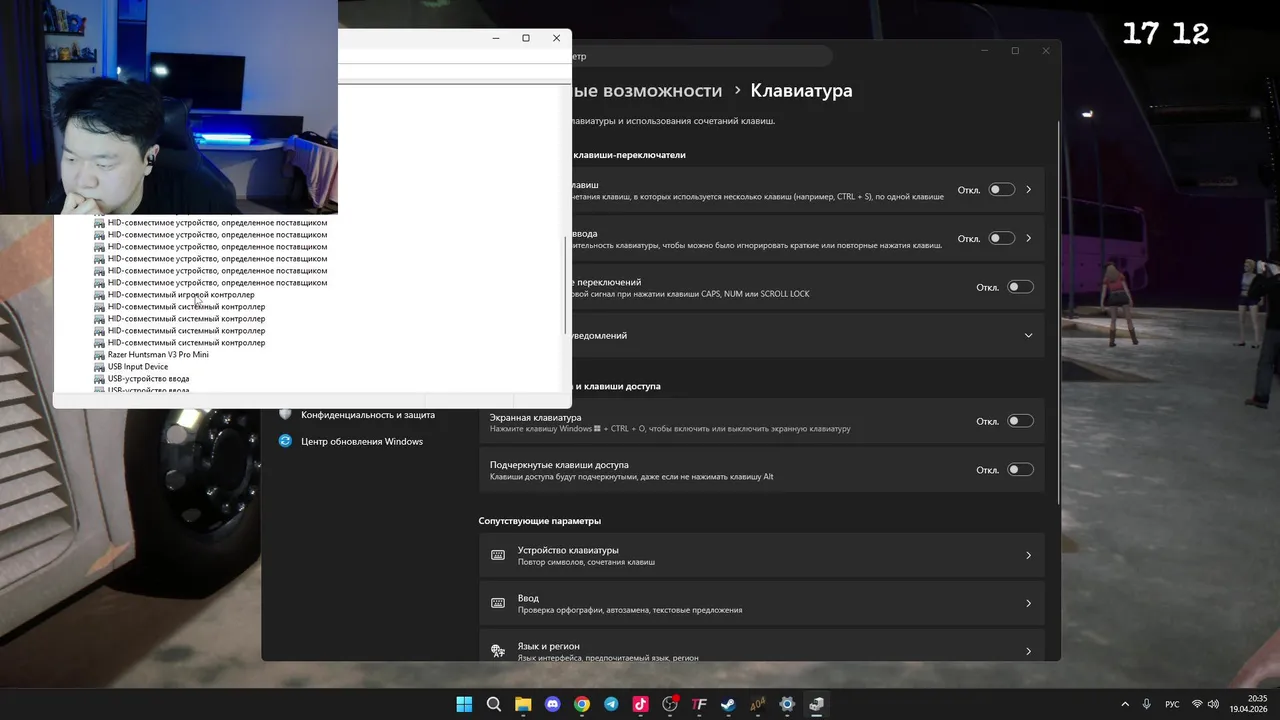The height and width of the screenshot is (720, 1280).
Task: Click the Settings search box at top
Action: tap(700, 57)
